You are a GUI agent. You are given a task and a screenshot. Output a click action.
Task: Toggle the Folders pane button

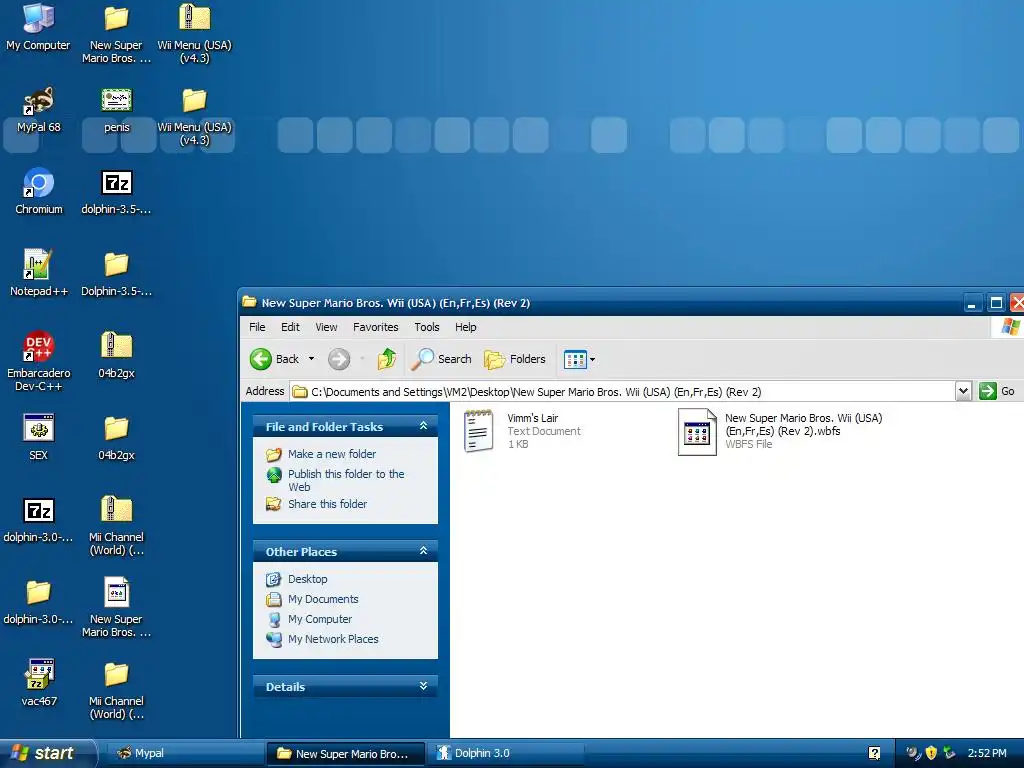[515, 359]
